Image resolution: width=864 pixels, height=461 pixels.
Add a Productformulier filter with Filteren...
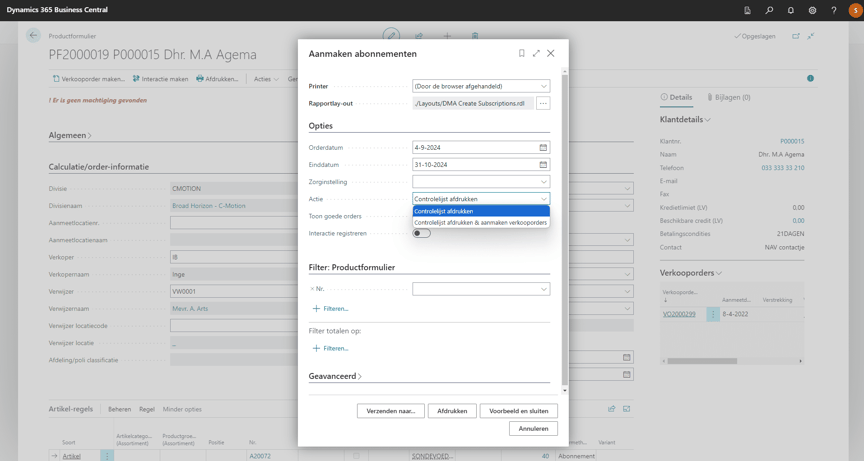pos(330,308)
